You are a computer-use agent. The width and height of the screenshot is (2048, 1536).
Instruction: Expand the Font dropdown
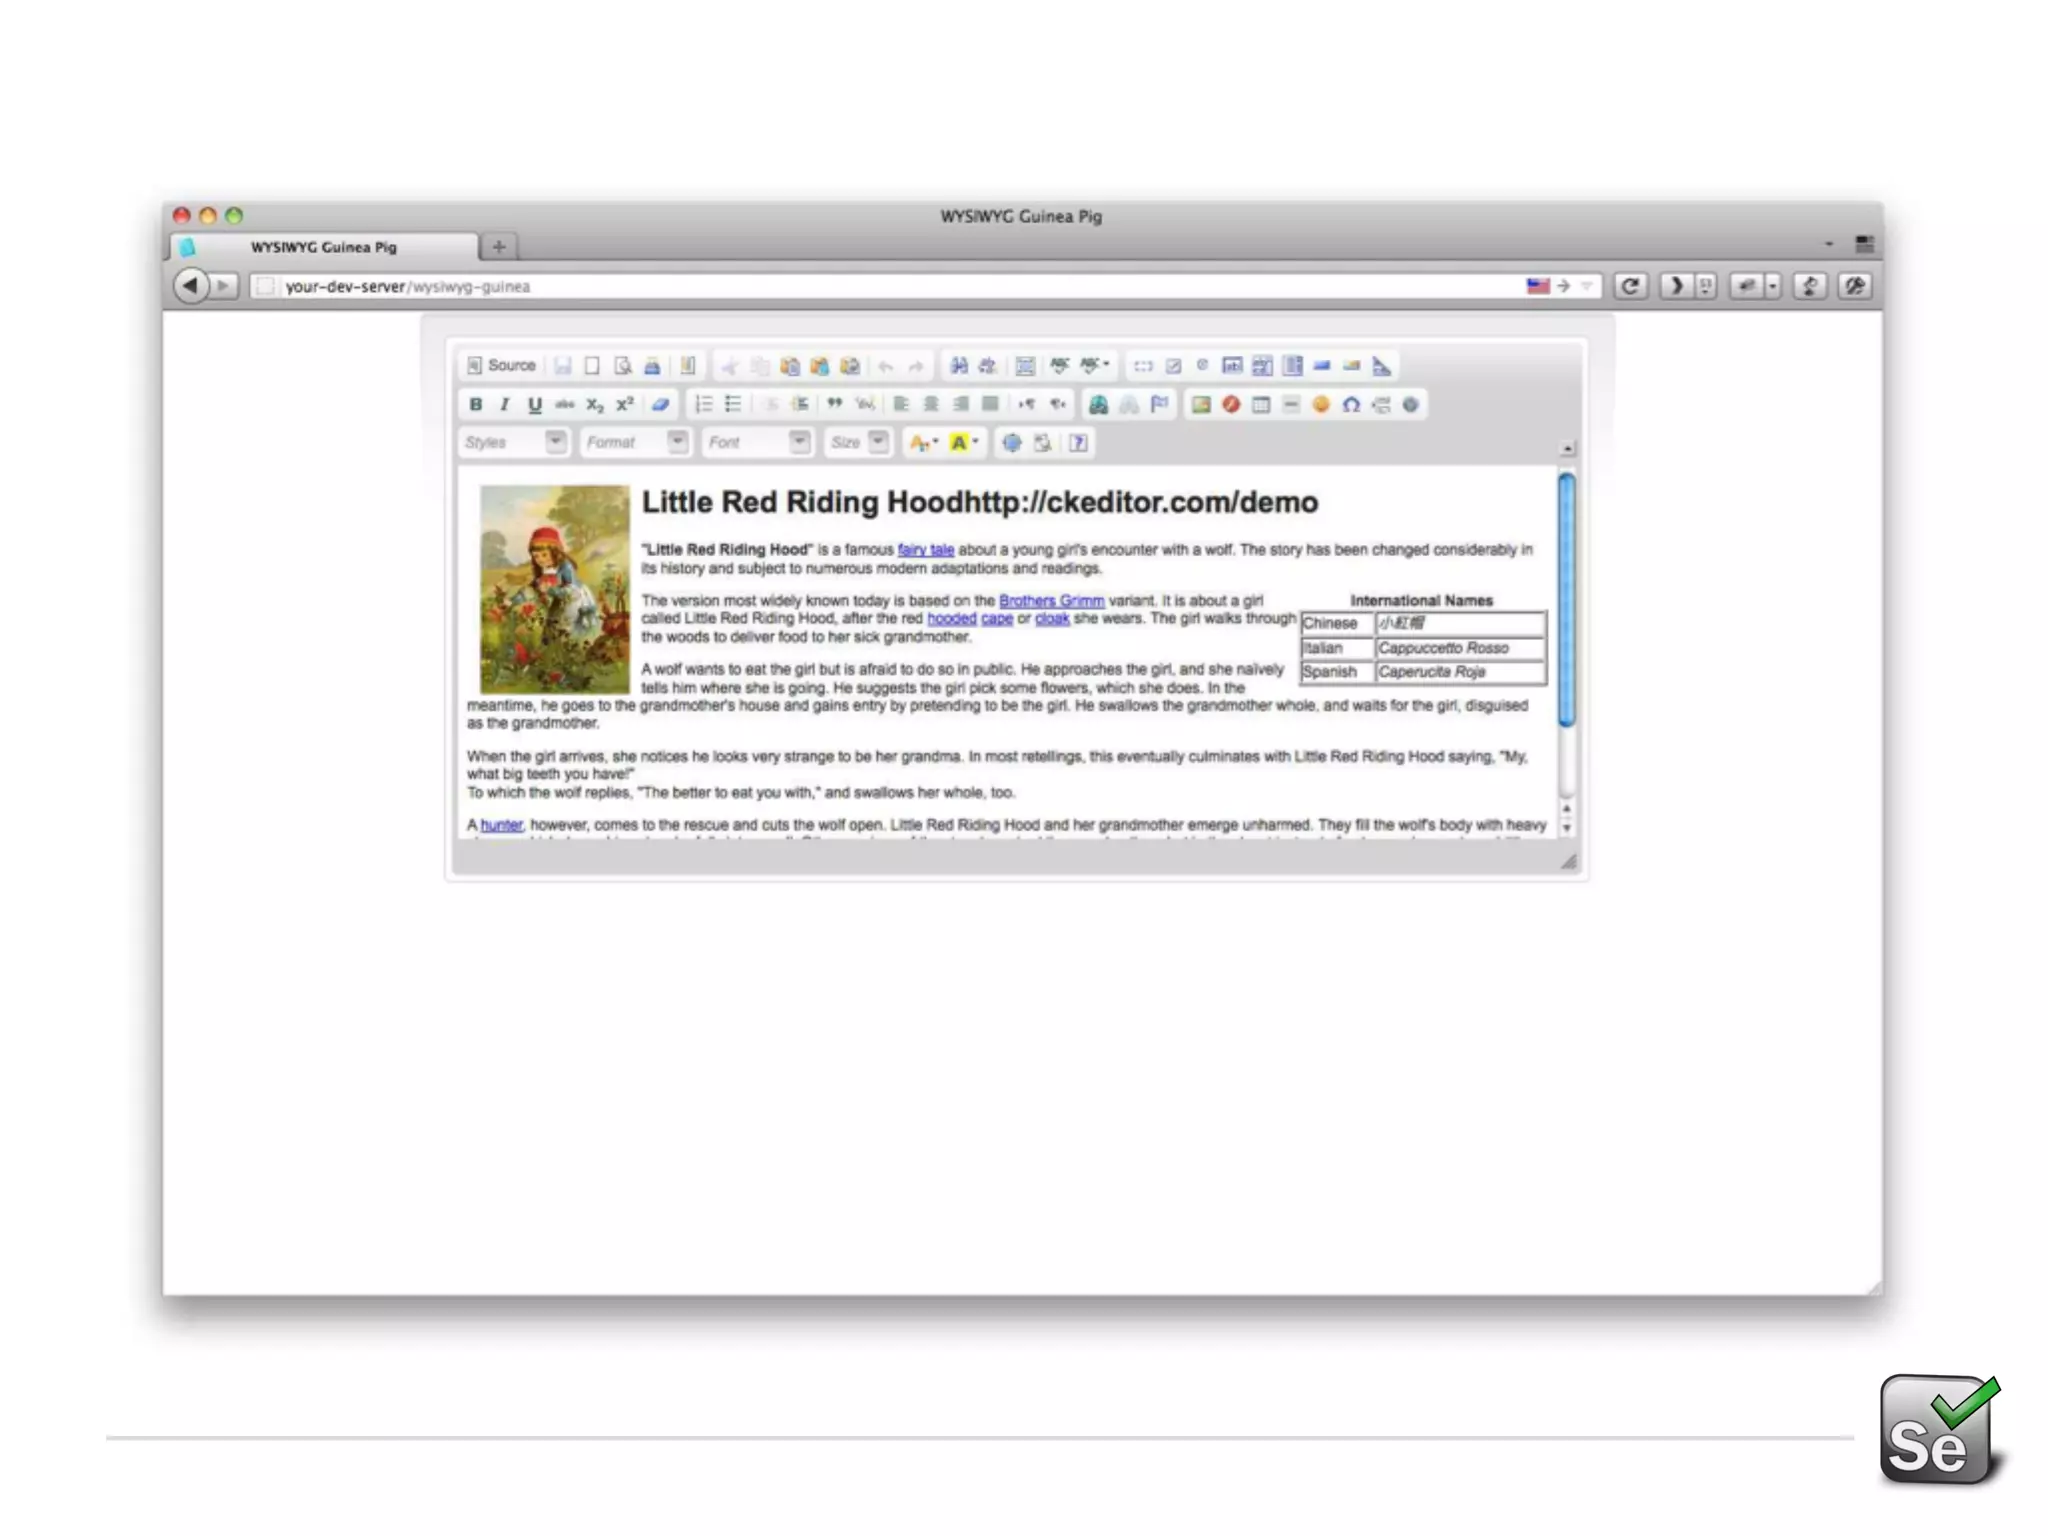tap(758, 442)
